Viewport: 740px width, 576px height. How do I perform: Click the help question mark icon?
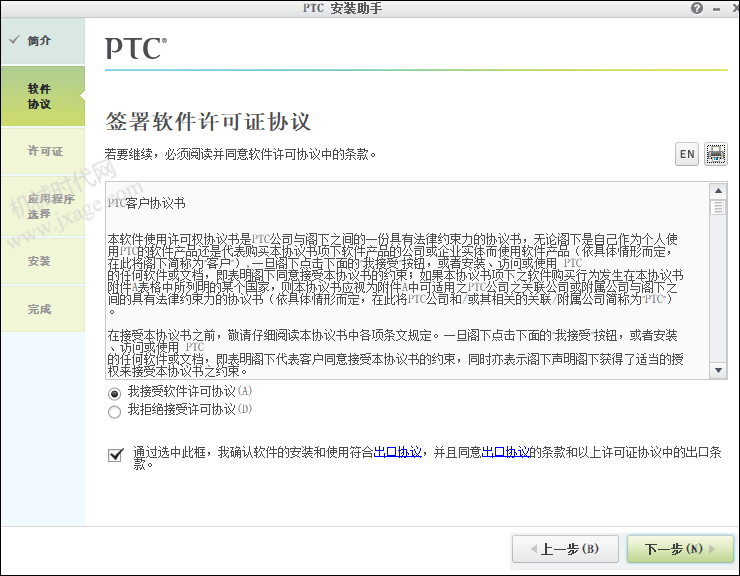click(x=697, y=8)
